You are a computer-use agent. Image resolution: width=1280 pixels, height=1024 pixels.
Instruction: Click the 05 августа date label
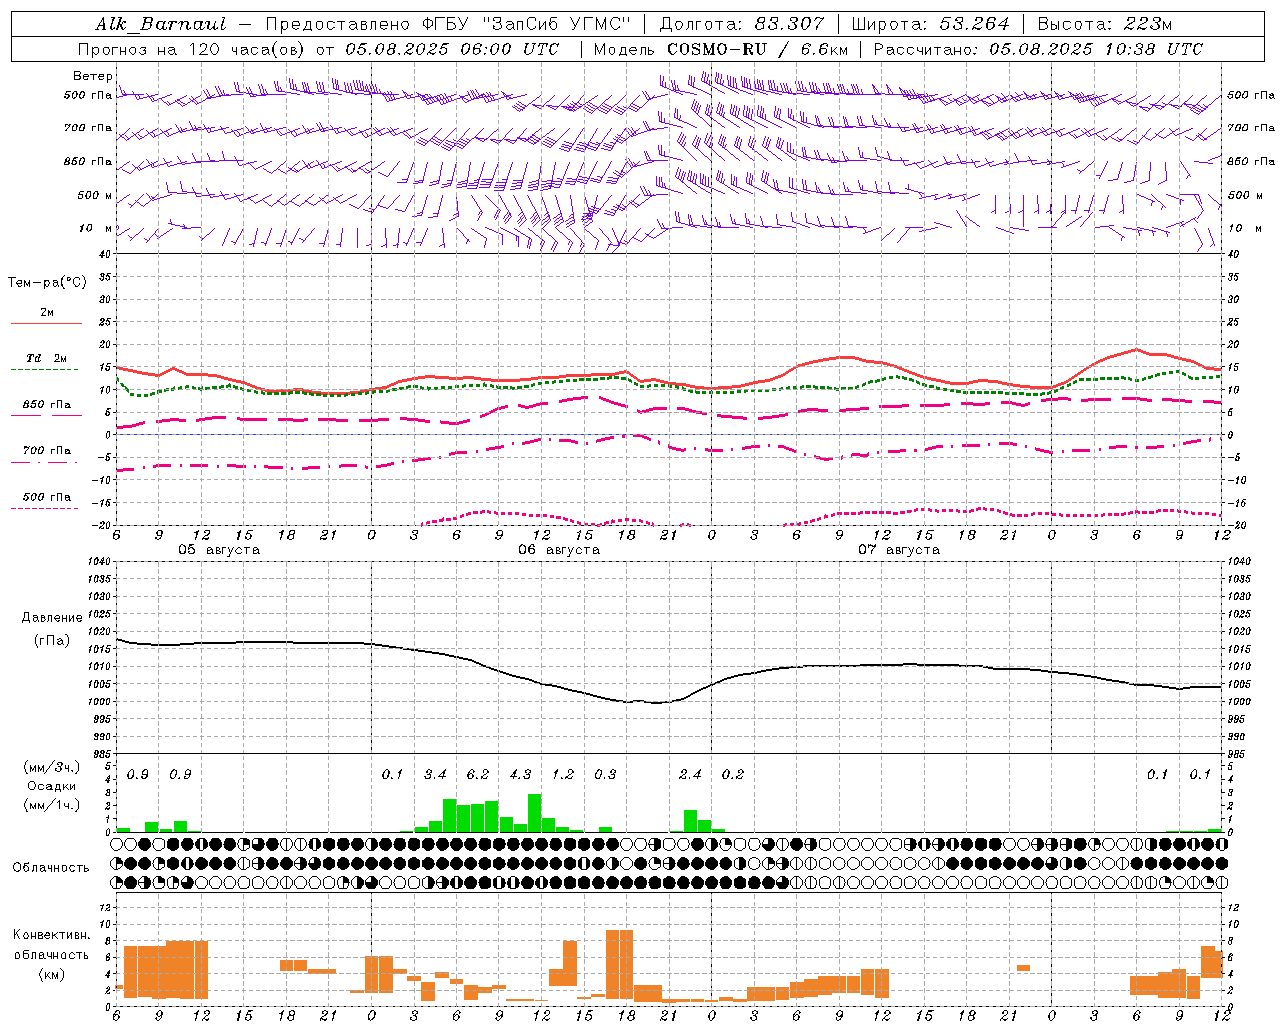click(x=219, y=550)
